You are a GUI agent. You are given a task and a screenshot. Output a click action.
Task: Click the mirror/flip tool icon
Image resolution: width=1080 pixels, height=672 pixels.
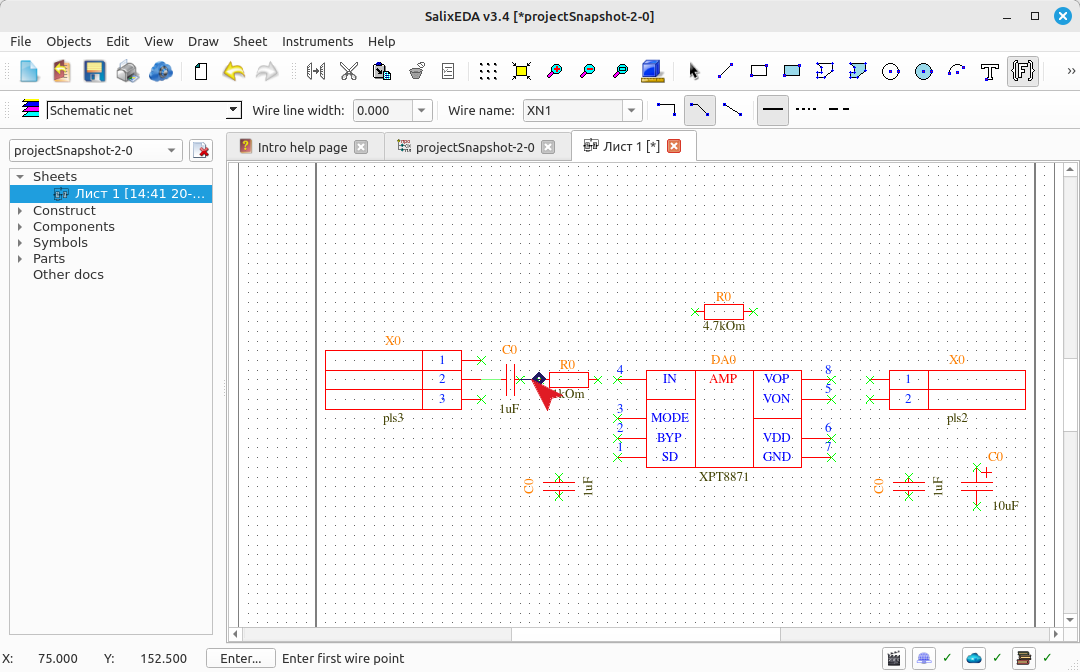[x=315, y=72]
